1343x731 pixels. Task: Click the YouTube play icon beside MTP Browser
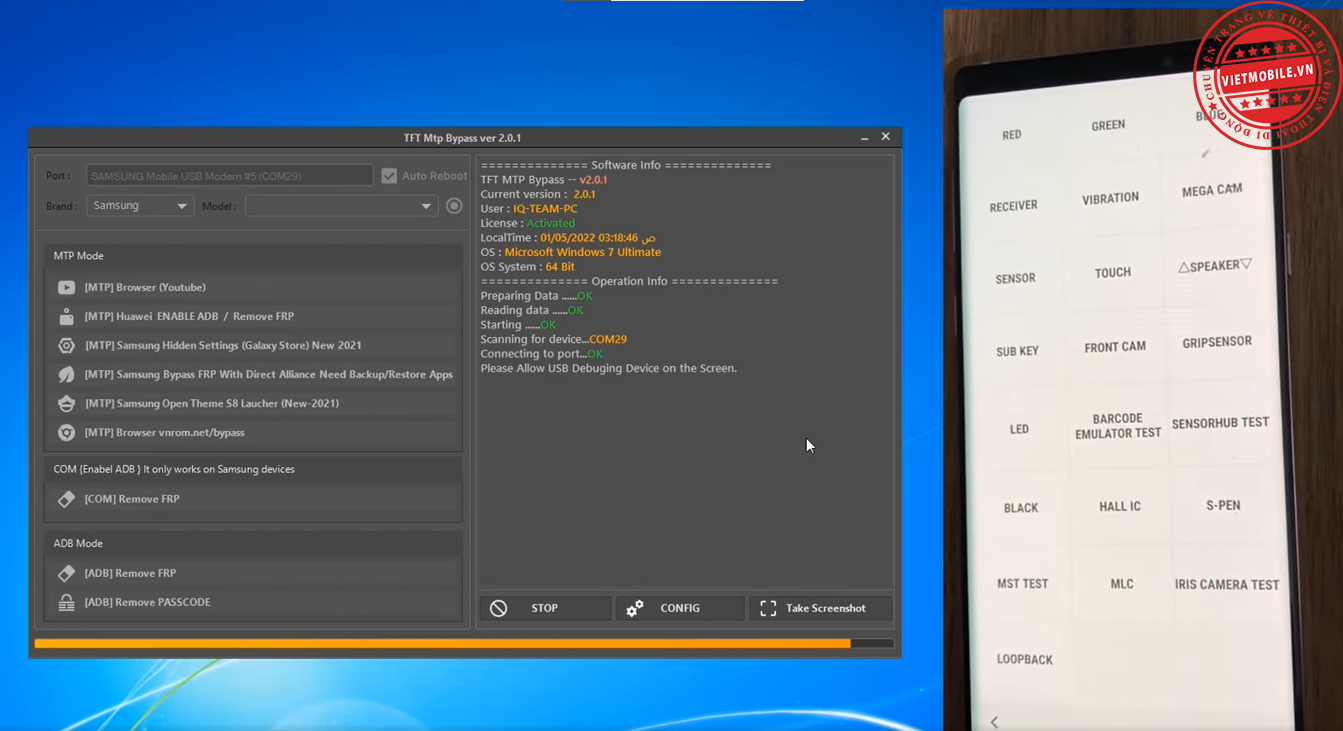66,287
